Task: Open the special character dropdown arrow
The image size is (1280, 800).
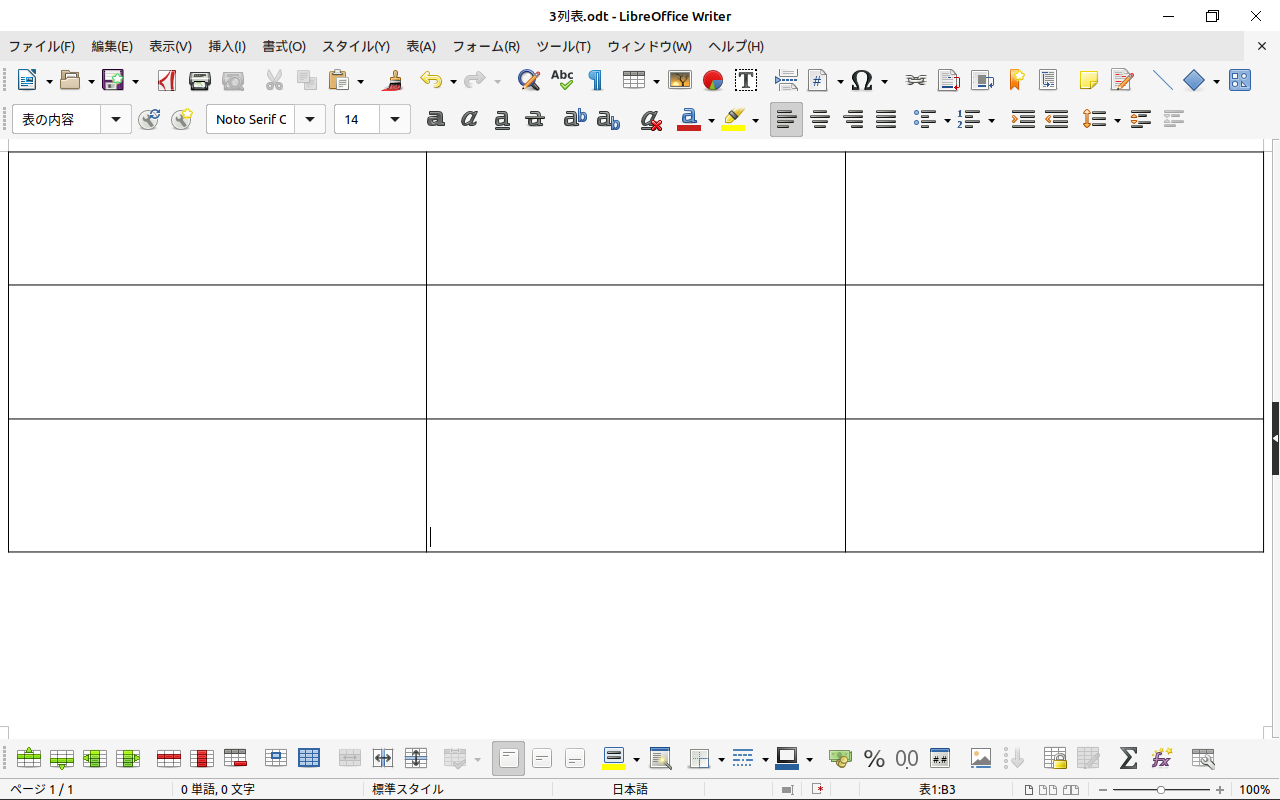Action: tap(884, 81)
